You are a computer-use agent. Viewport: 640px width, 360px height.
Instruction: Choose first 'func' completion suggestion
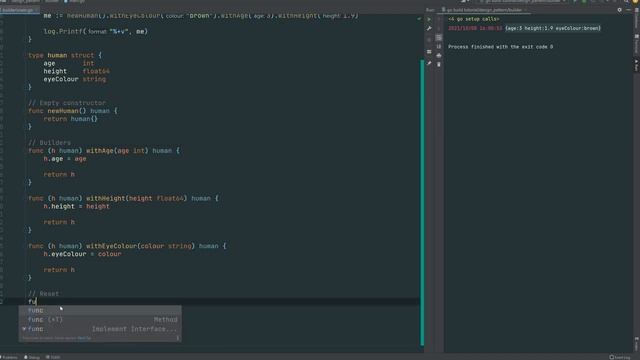coord(100,311)
